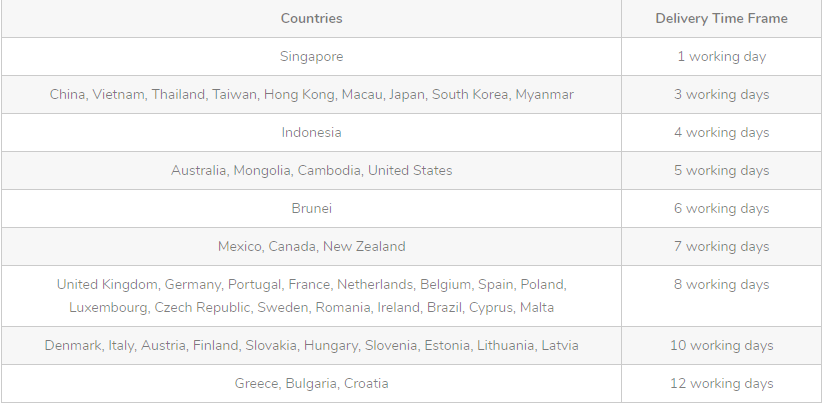Select the Singapore cell

[x=311, y=56]
